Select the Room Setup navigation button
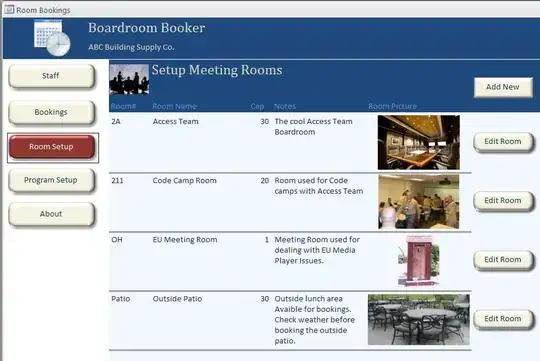Viewport: 540px width, 361px height. [52, 147]
